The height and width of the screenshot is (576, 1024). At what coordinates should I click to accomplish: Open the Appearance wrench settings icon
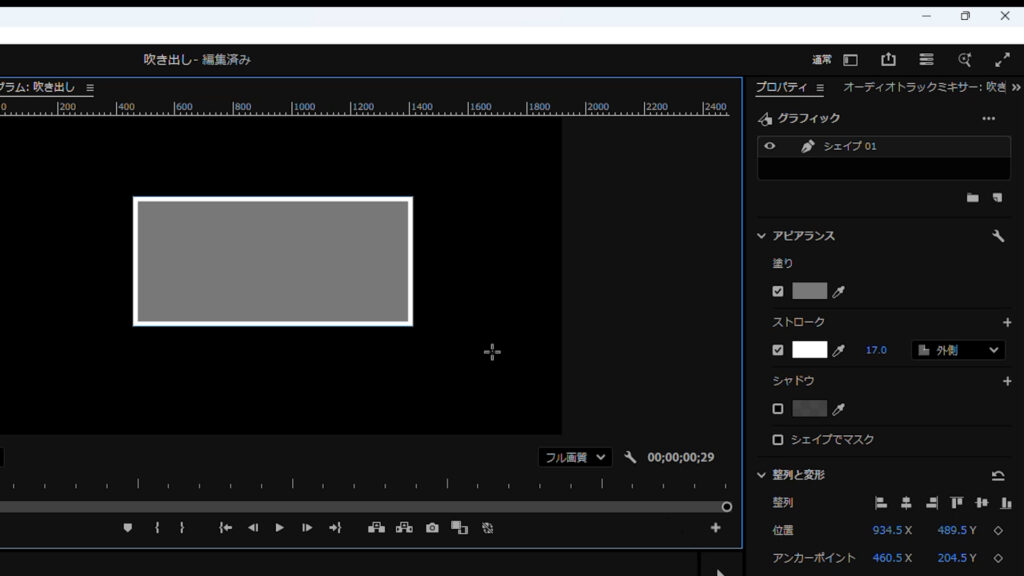pos(997,236)
